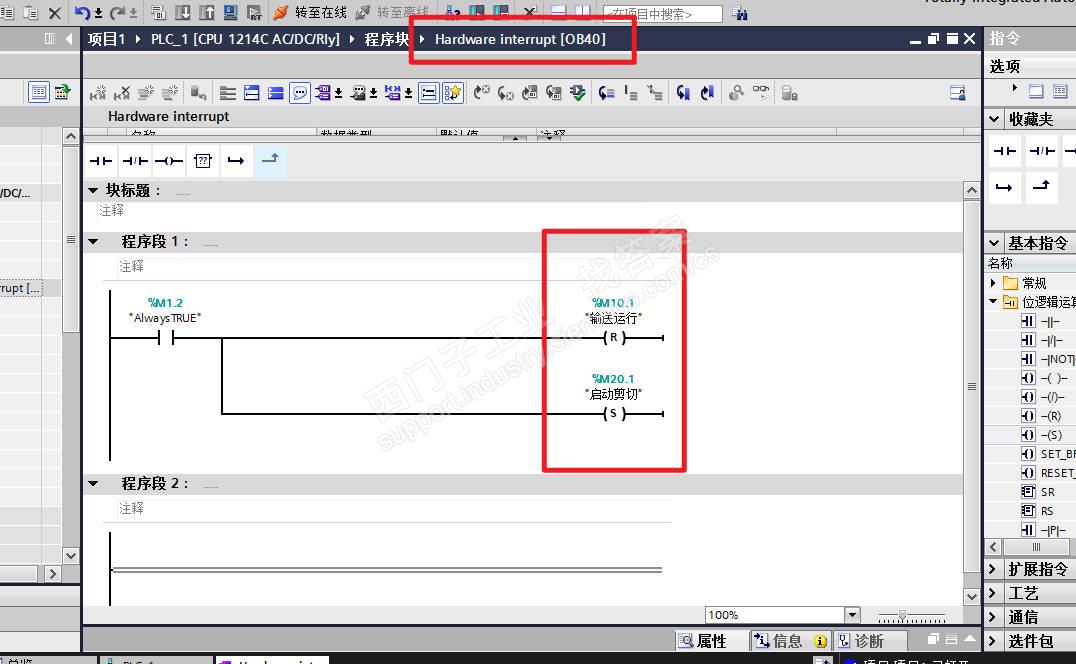This screenshot has width=1076, height=664.
Task: Select the set coil for 启动剪切 %M20.1
Action: click(613, 414)
